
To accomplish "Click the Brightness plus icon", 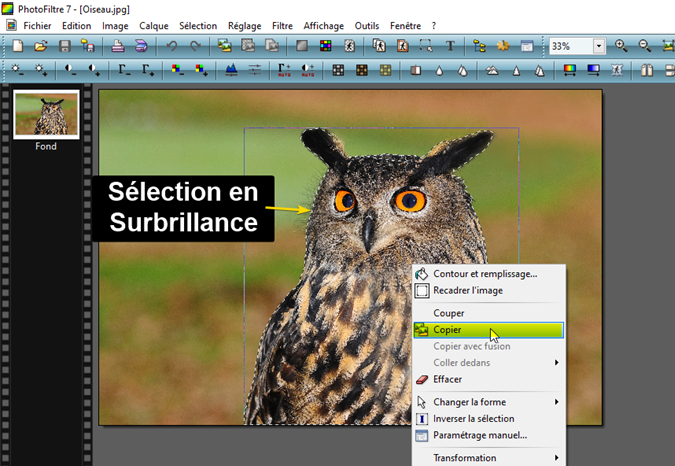I will click(x=41, y=70).
